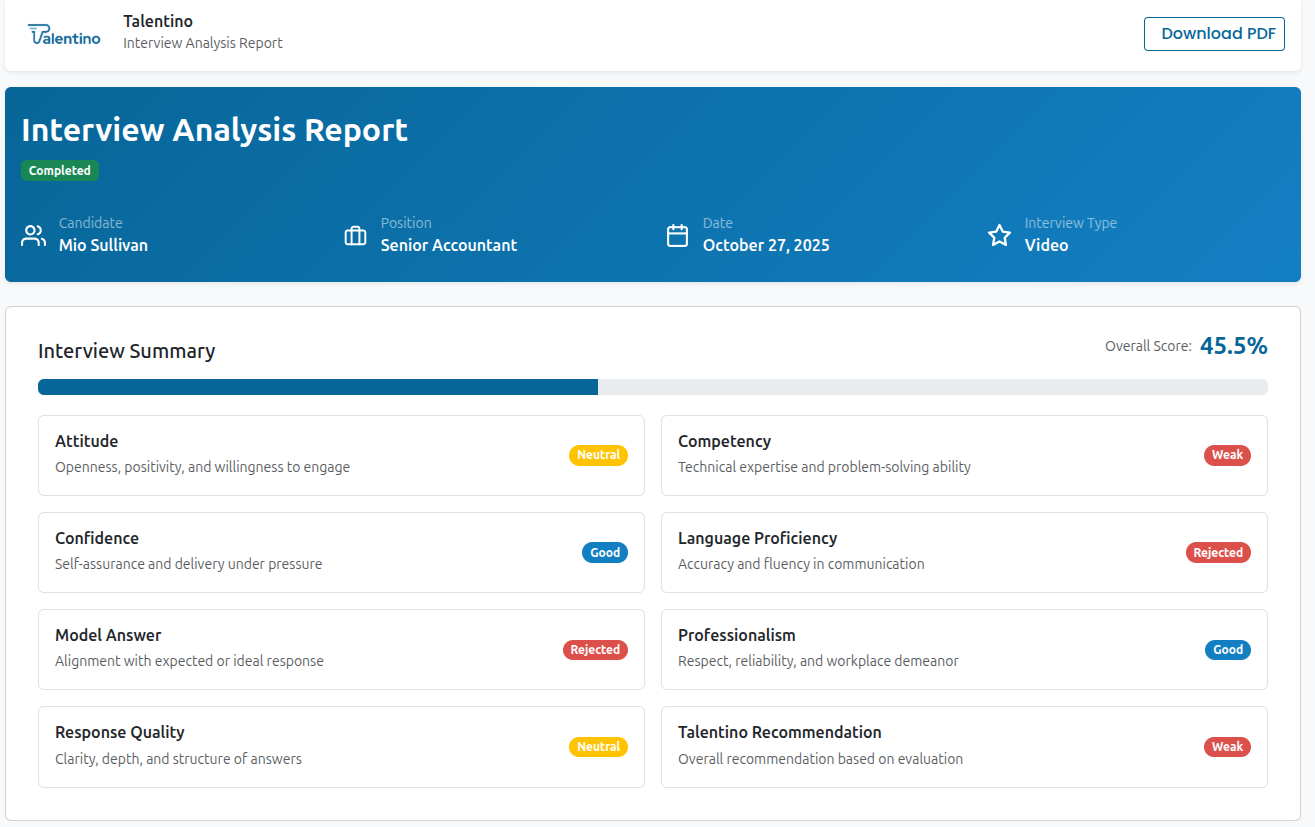Click Rejected badge for Language Proficiency
The image size is (1315, 827).
tap(1217, 553)
